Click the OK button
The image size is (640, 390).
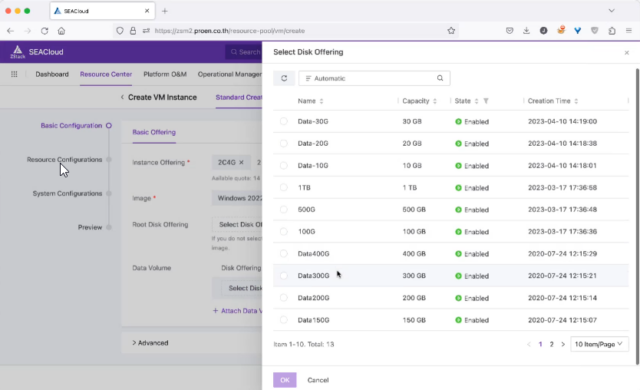click(x=285, y=380)
